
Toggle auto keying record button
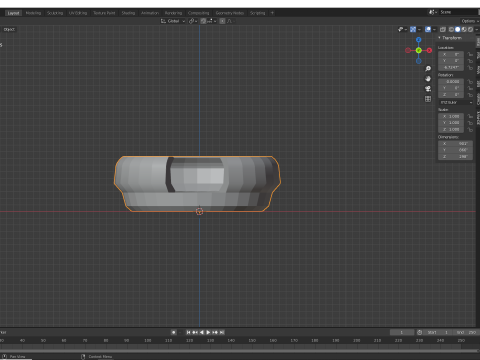[173, 332]
